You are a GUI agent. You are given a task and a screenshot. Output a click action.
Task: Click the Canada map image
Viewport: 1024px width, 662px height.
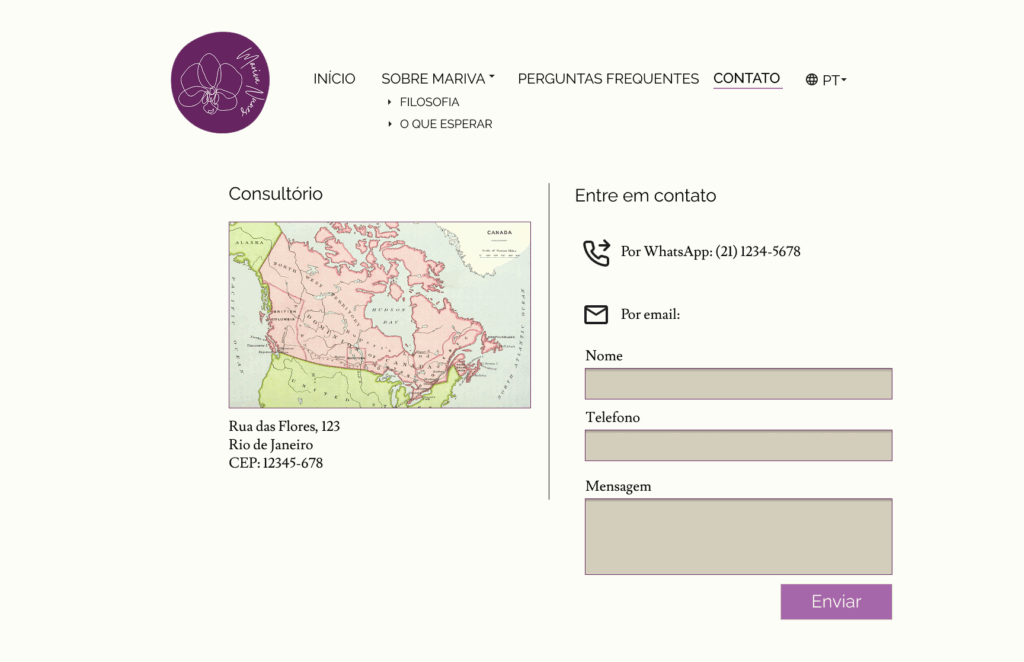(380, 315)
